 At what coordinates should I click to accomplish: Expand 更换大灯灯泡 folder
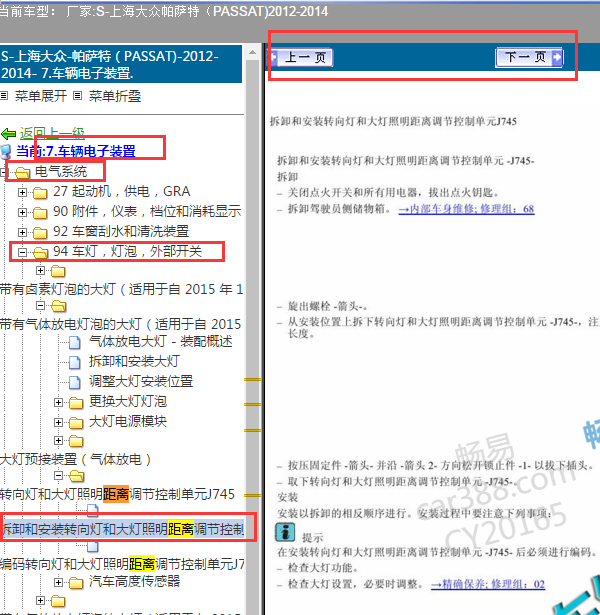pyautogui.click(x=58, y=402)
